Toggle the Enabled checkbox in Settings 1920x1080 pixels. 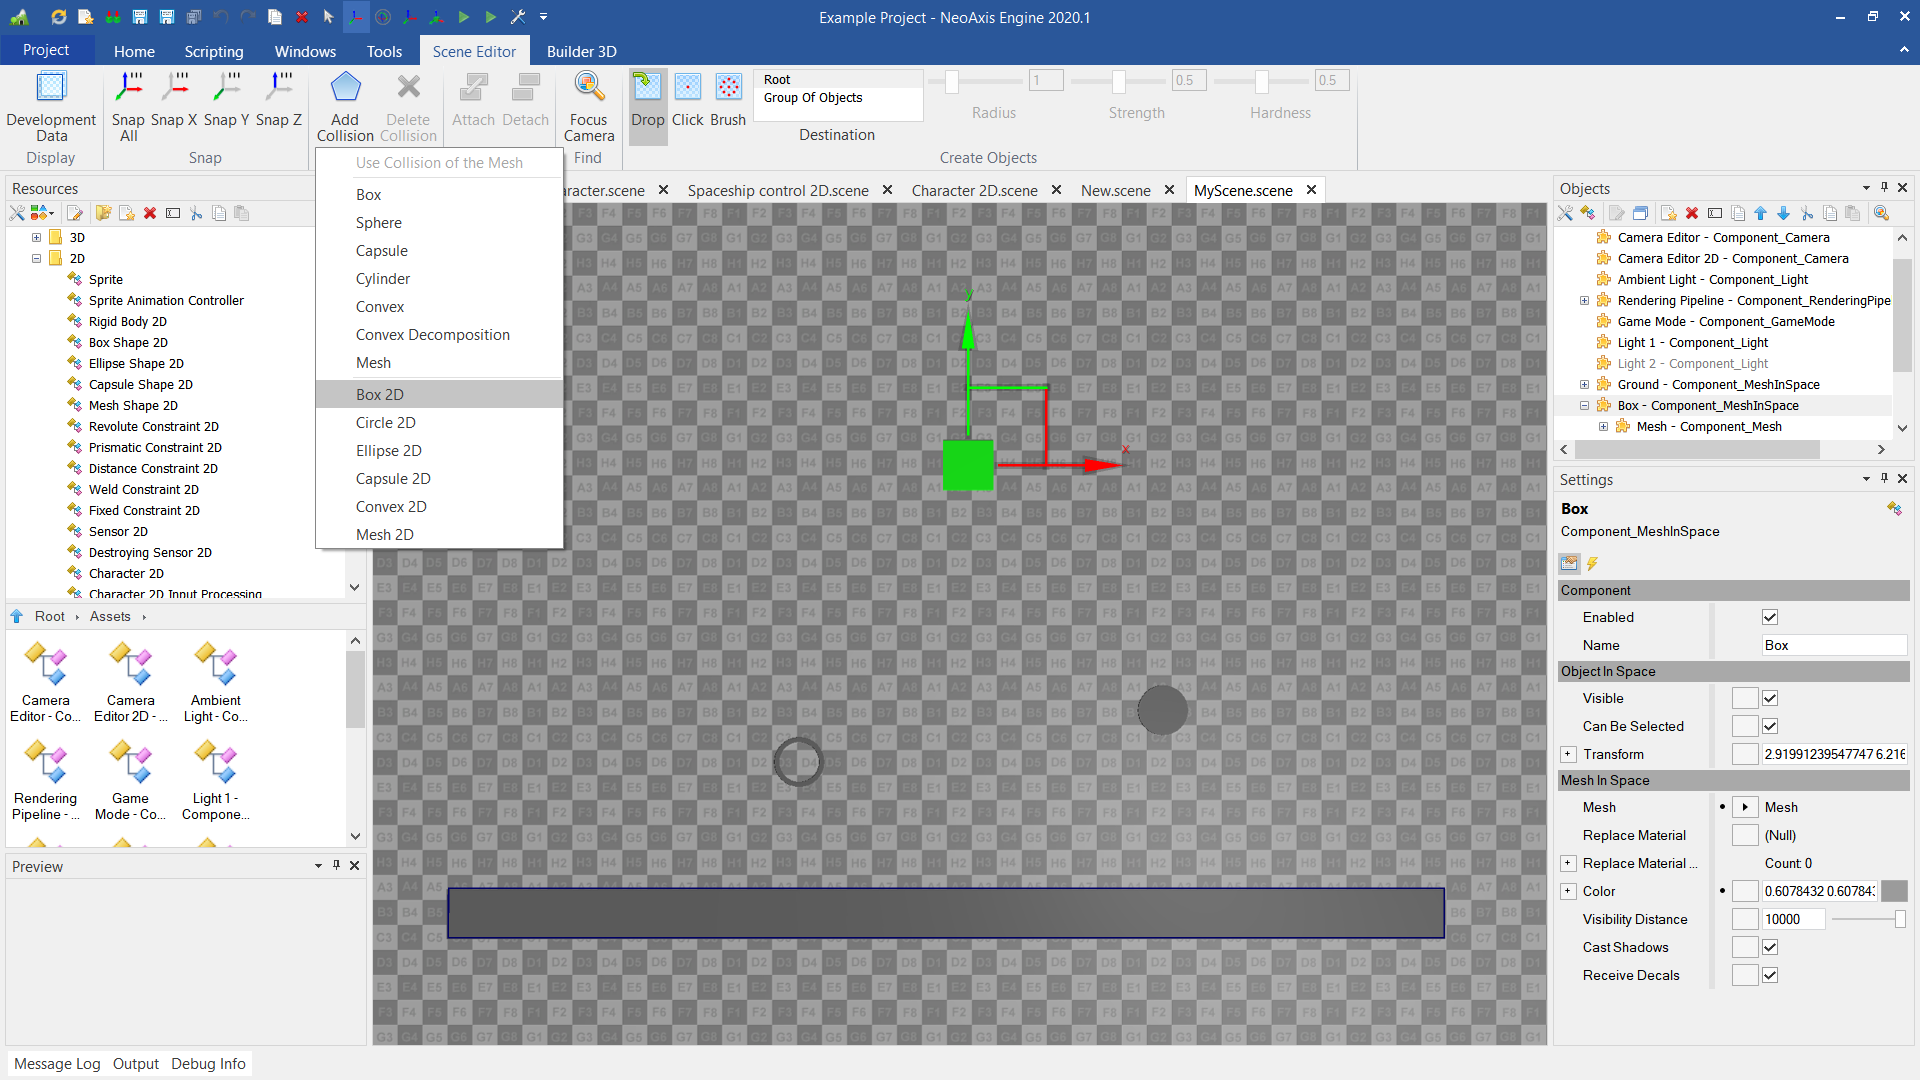point(1770,617)
